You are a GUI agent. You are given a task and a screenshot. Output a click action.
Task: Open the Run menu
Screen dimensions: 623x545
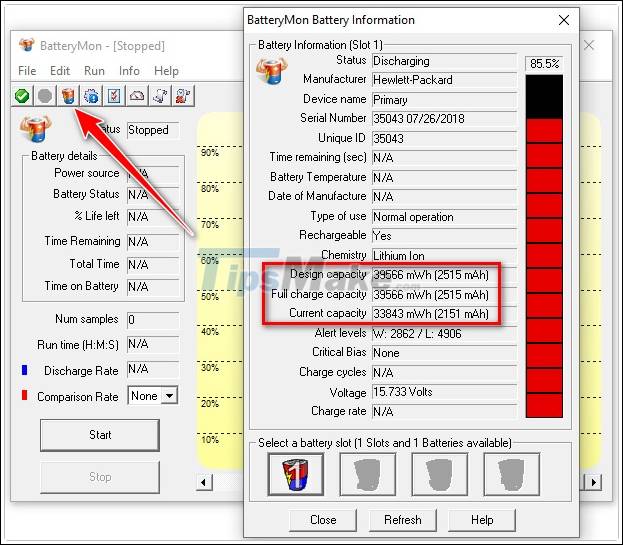pos(94,71)
